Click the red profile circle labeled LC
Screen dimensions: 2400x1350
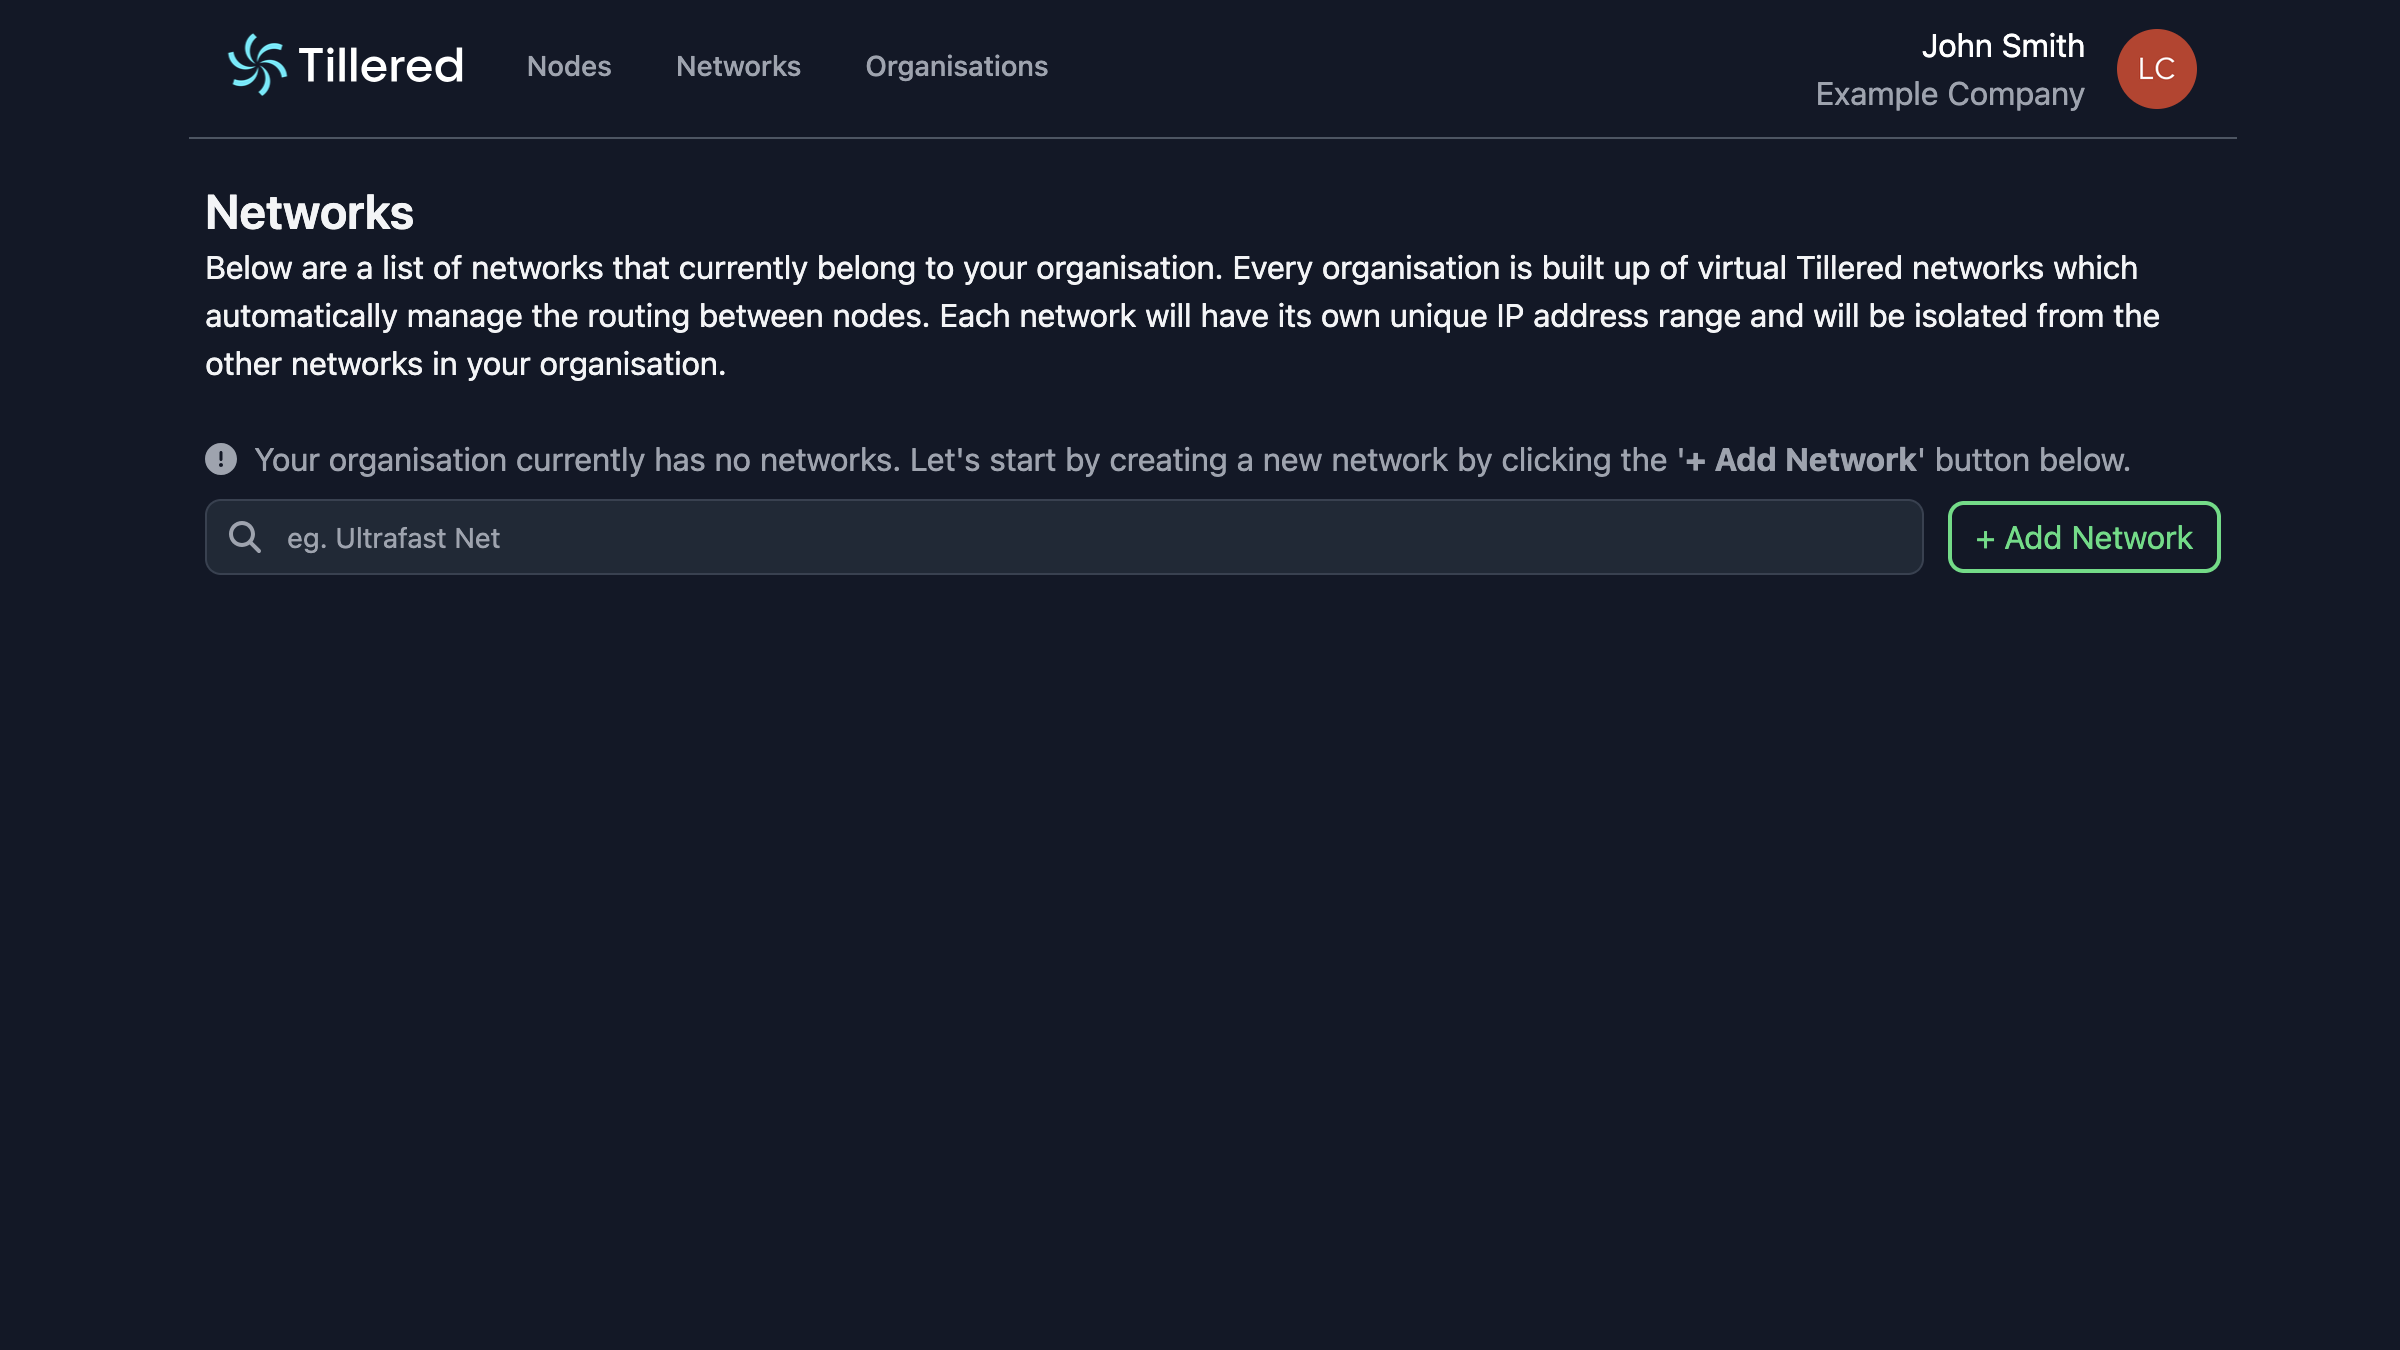tap(2157, 68)
